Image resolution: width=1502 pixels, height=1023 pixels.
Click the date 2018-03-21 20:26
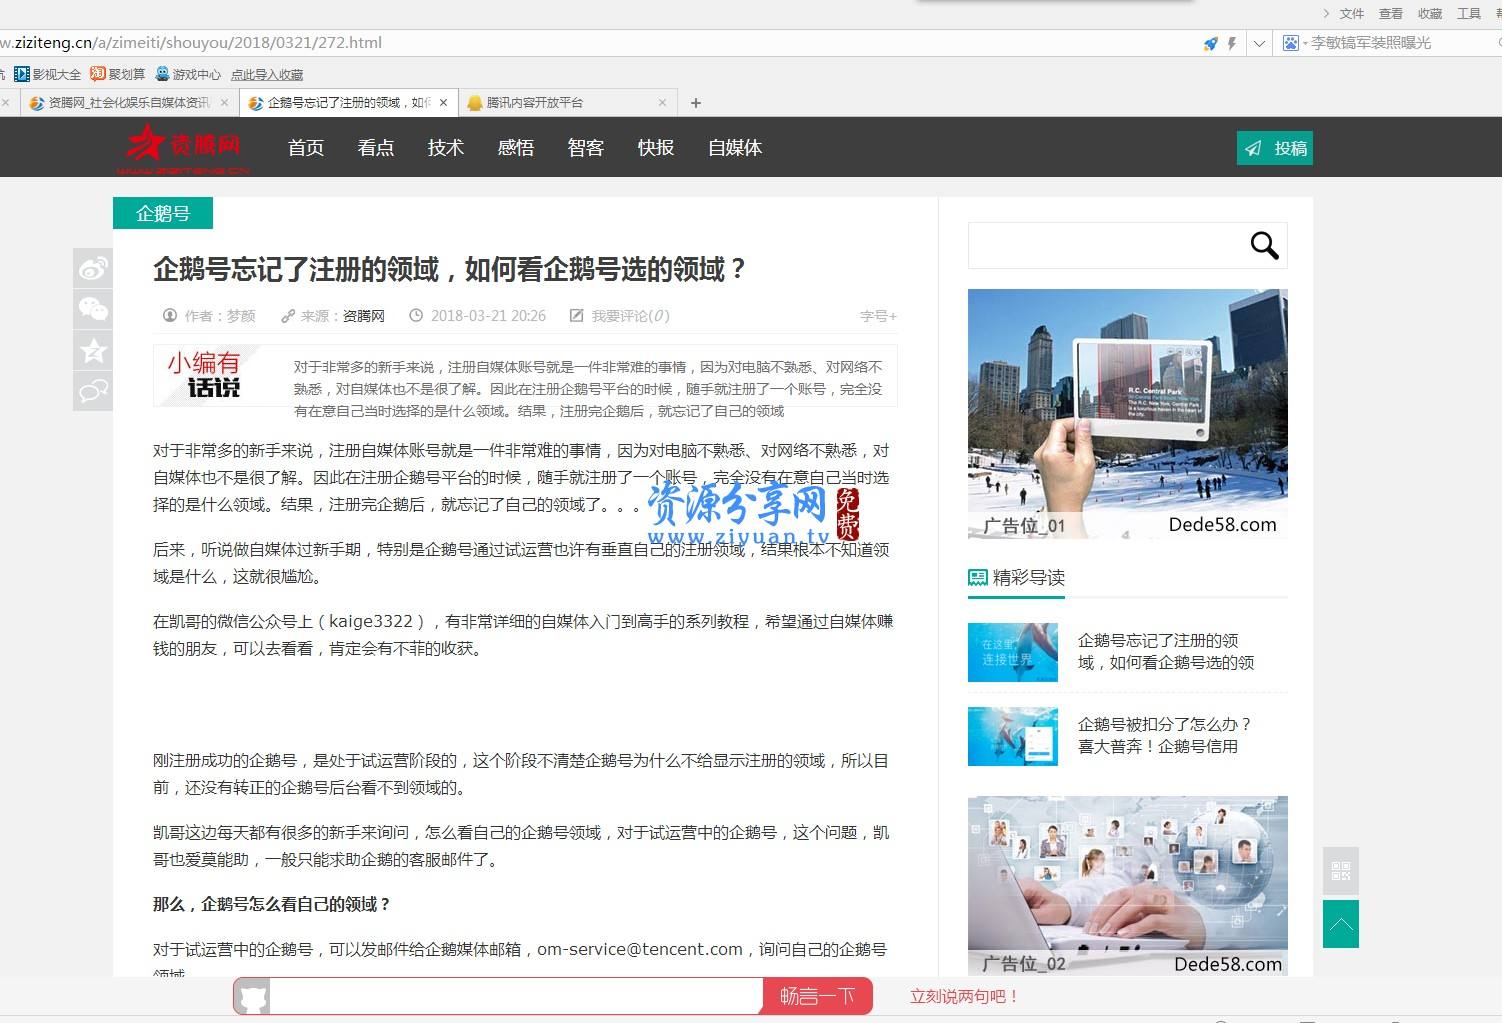click(x=488, y=316)
